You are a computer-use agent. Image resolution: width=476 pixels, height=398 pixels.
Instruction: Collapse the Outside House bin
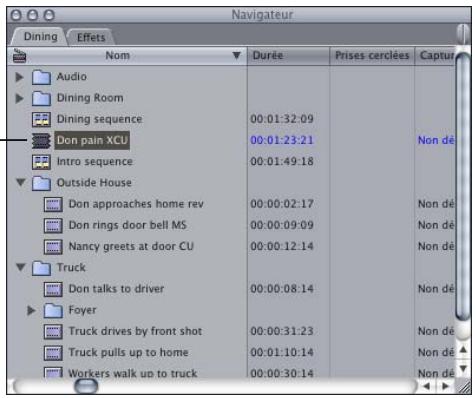click(21, 182)
